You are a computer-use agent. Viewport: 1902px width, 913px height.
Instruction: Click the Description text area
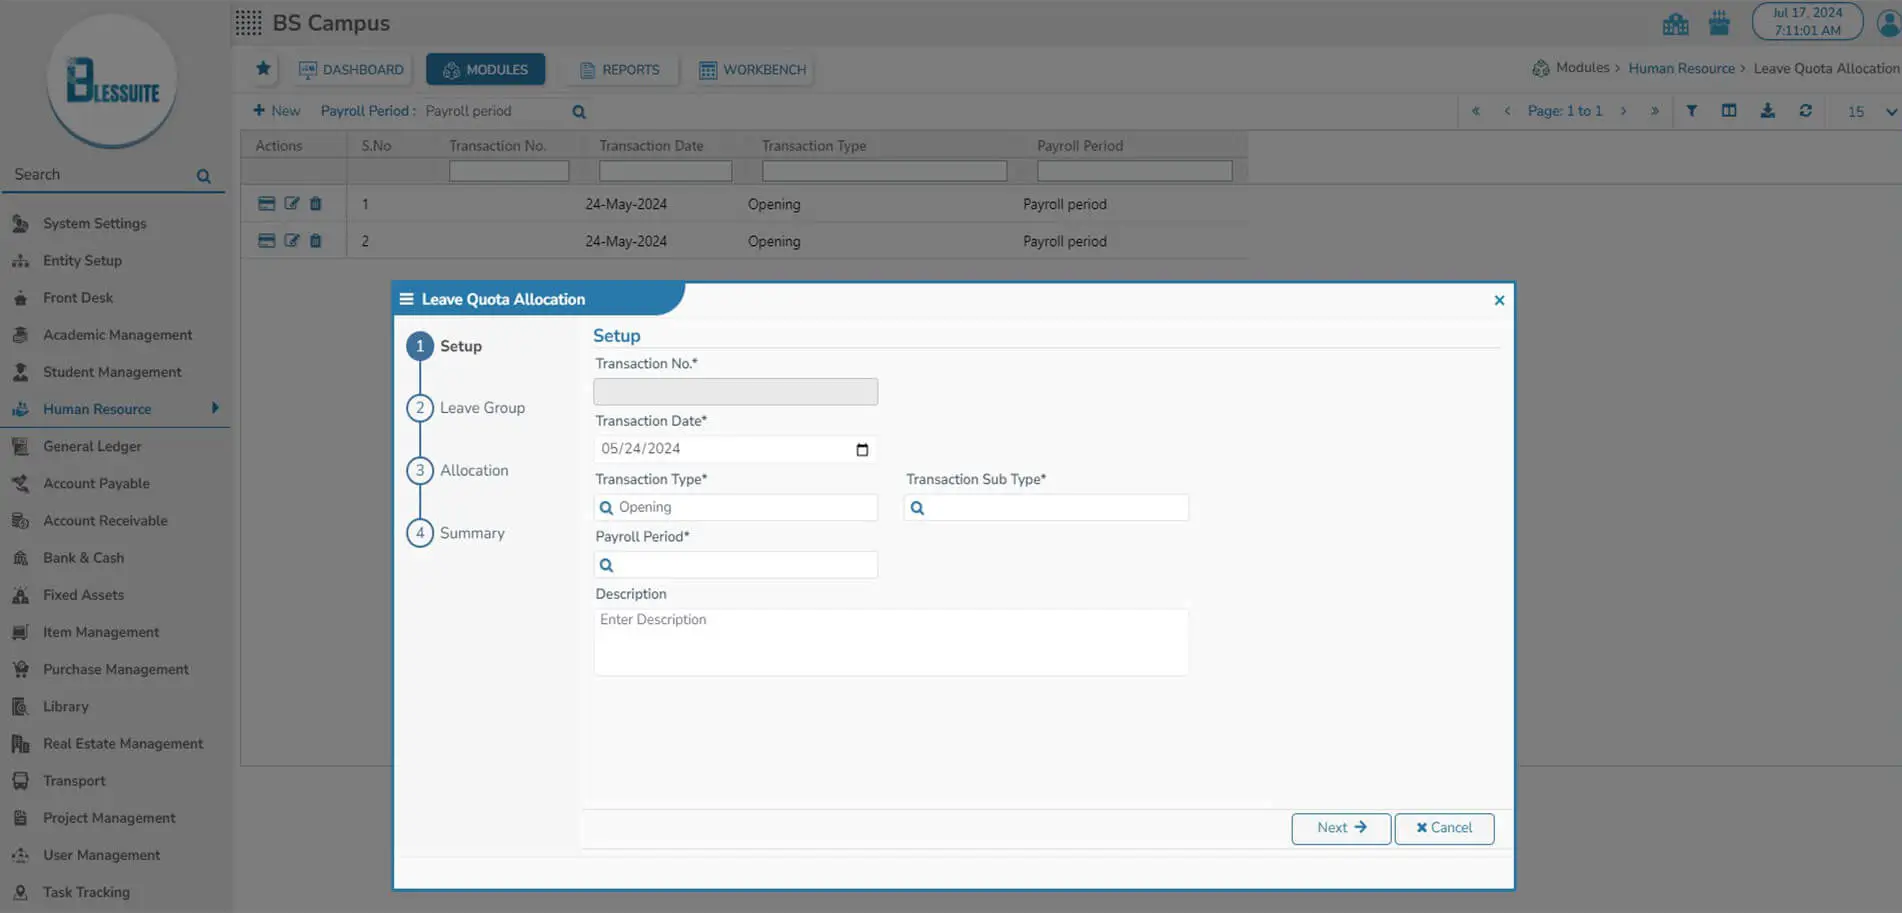point(890,642)
